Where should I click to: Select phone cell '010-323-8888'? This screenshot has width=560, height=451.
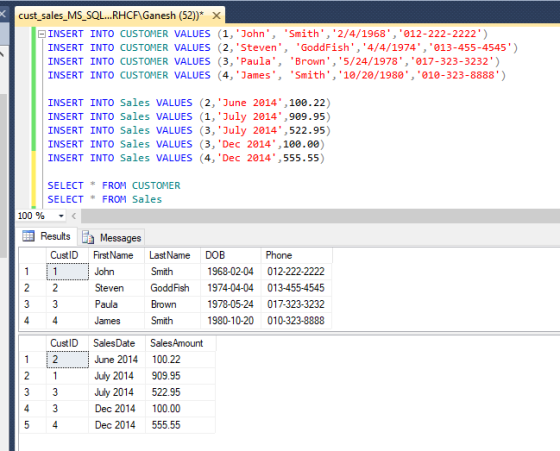(296, 321)
